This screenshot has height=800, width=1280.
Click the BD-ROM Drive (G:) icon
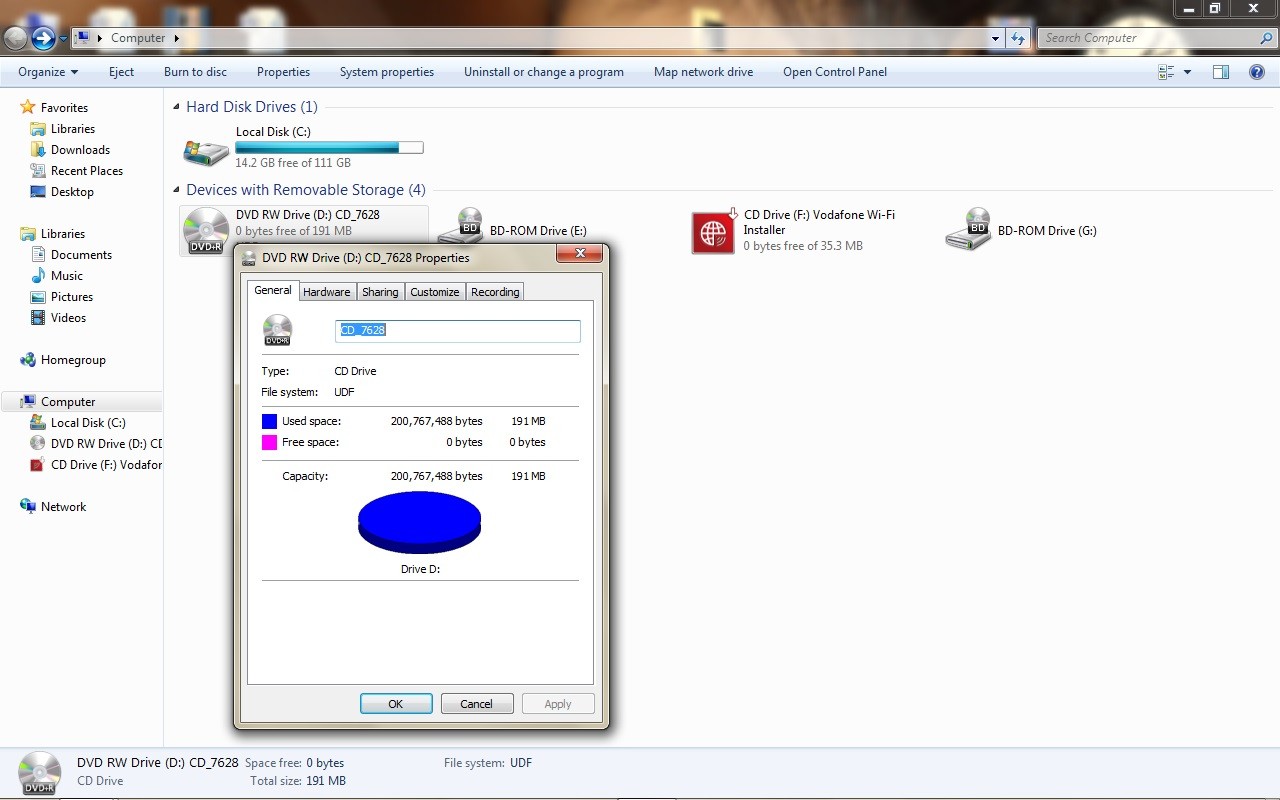click(968, 230)
